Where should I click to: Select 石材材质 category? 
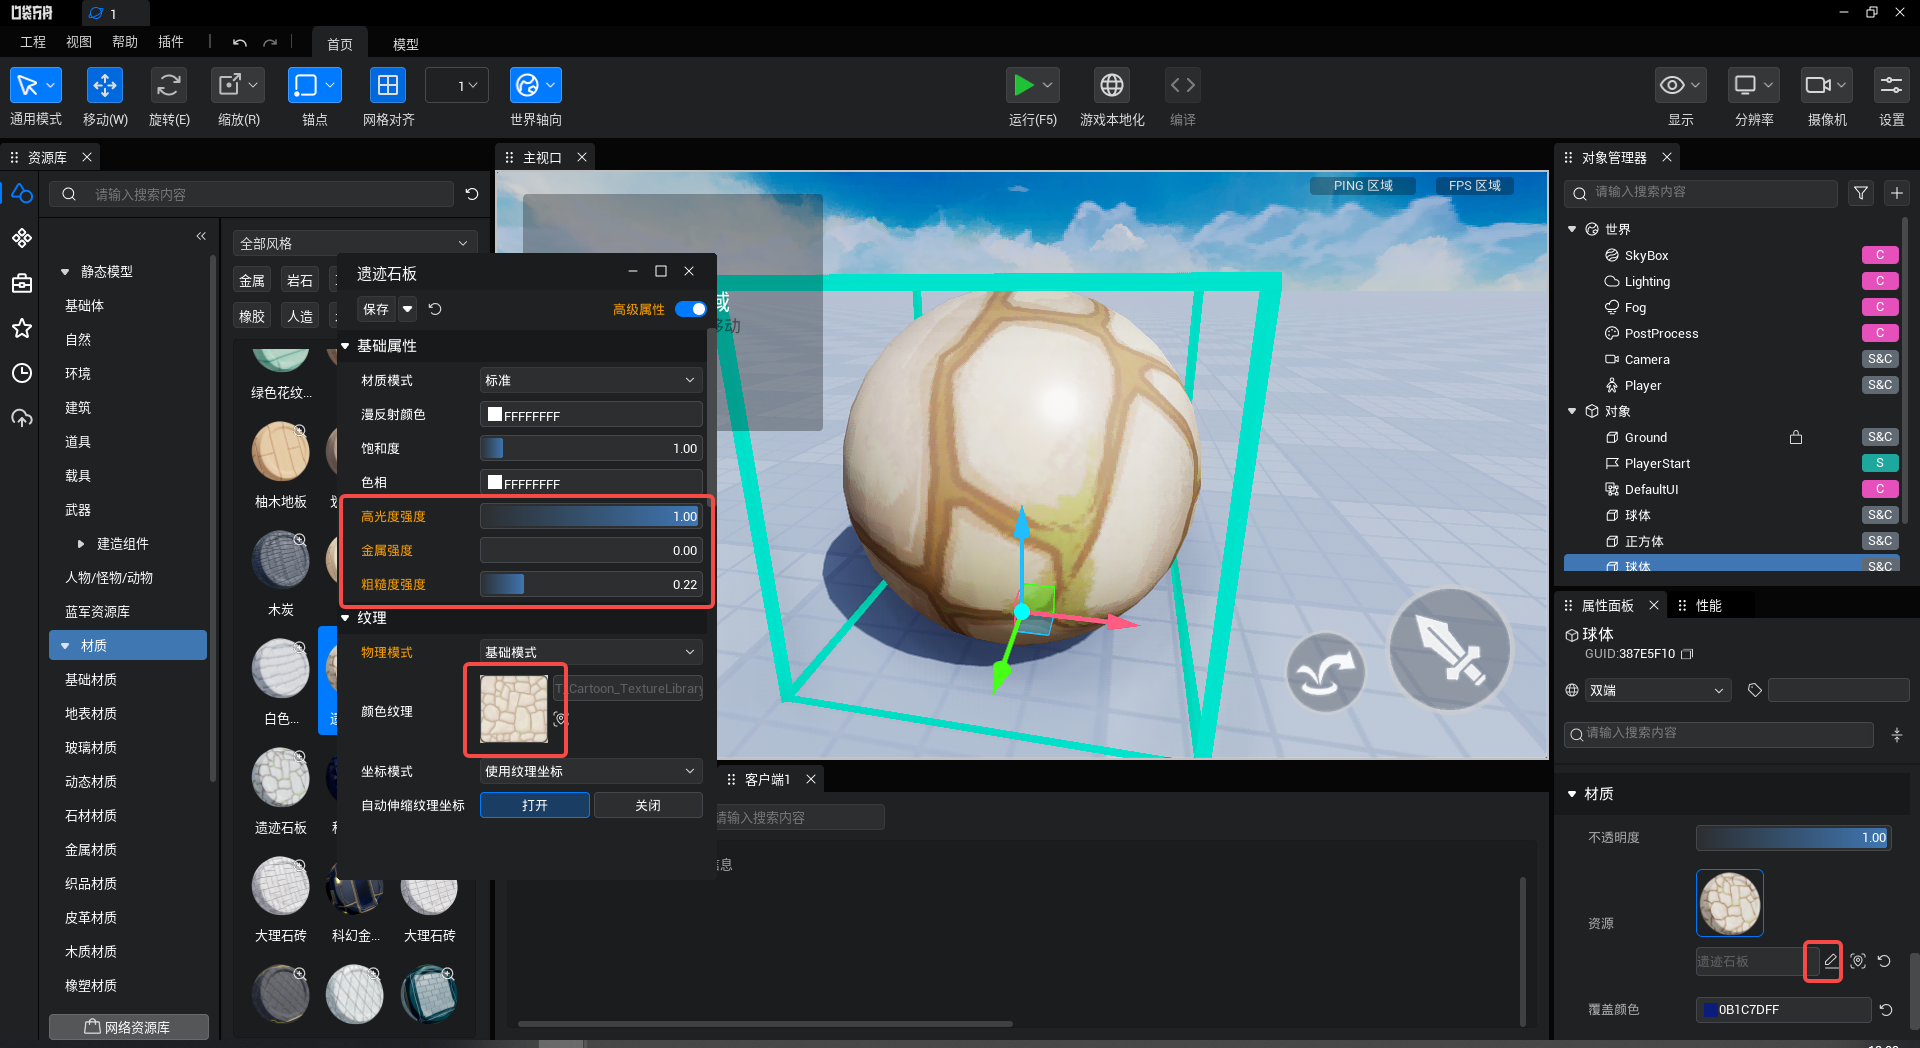91,816
